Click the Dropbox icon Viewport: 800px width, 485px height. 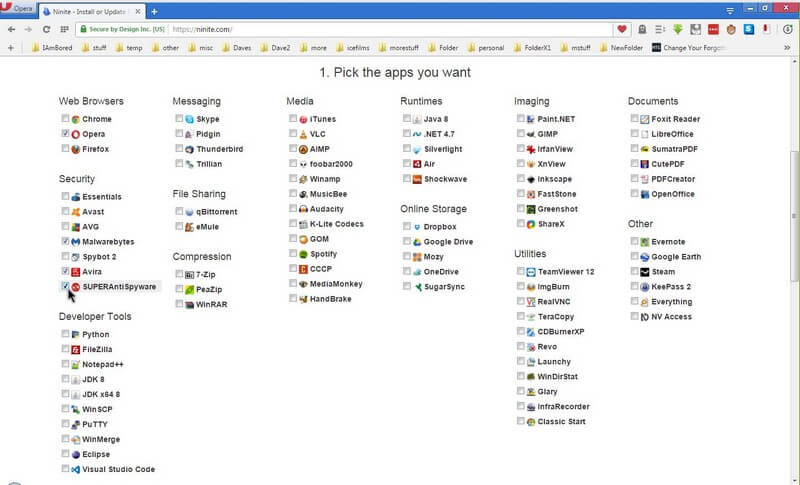(417, 227)
